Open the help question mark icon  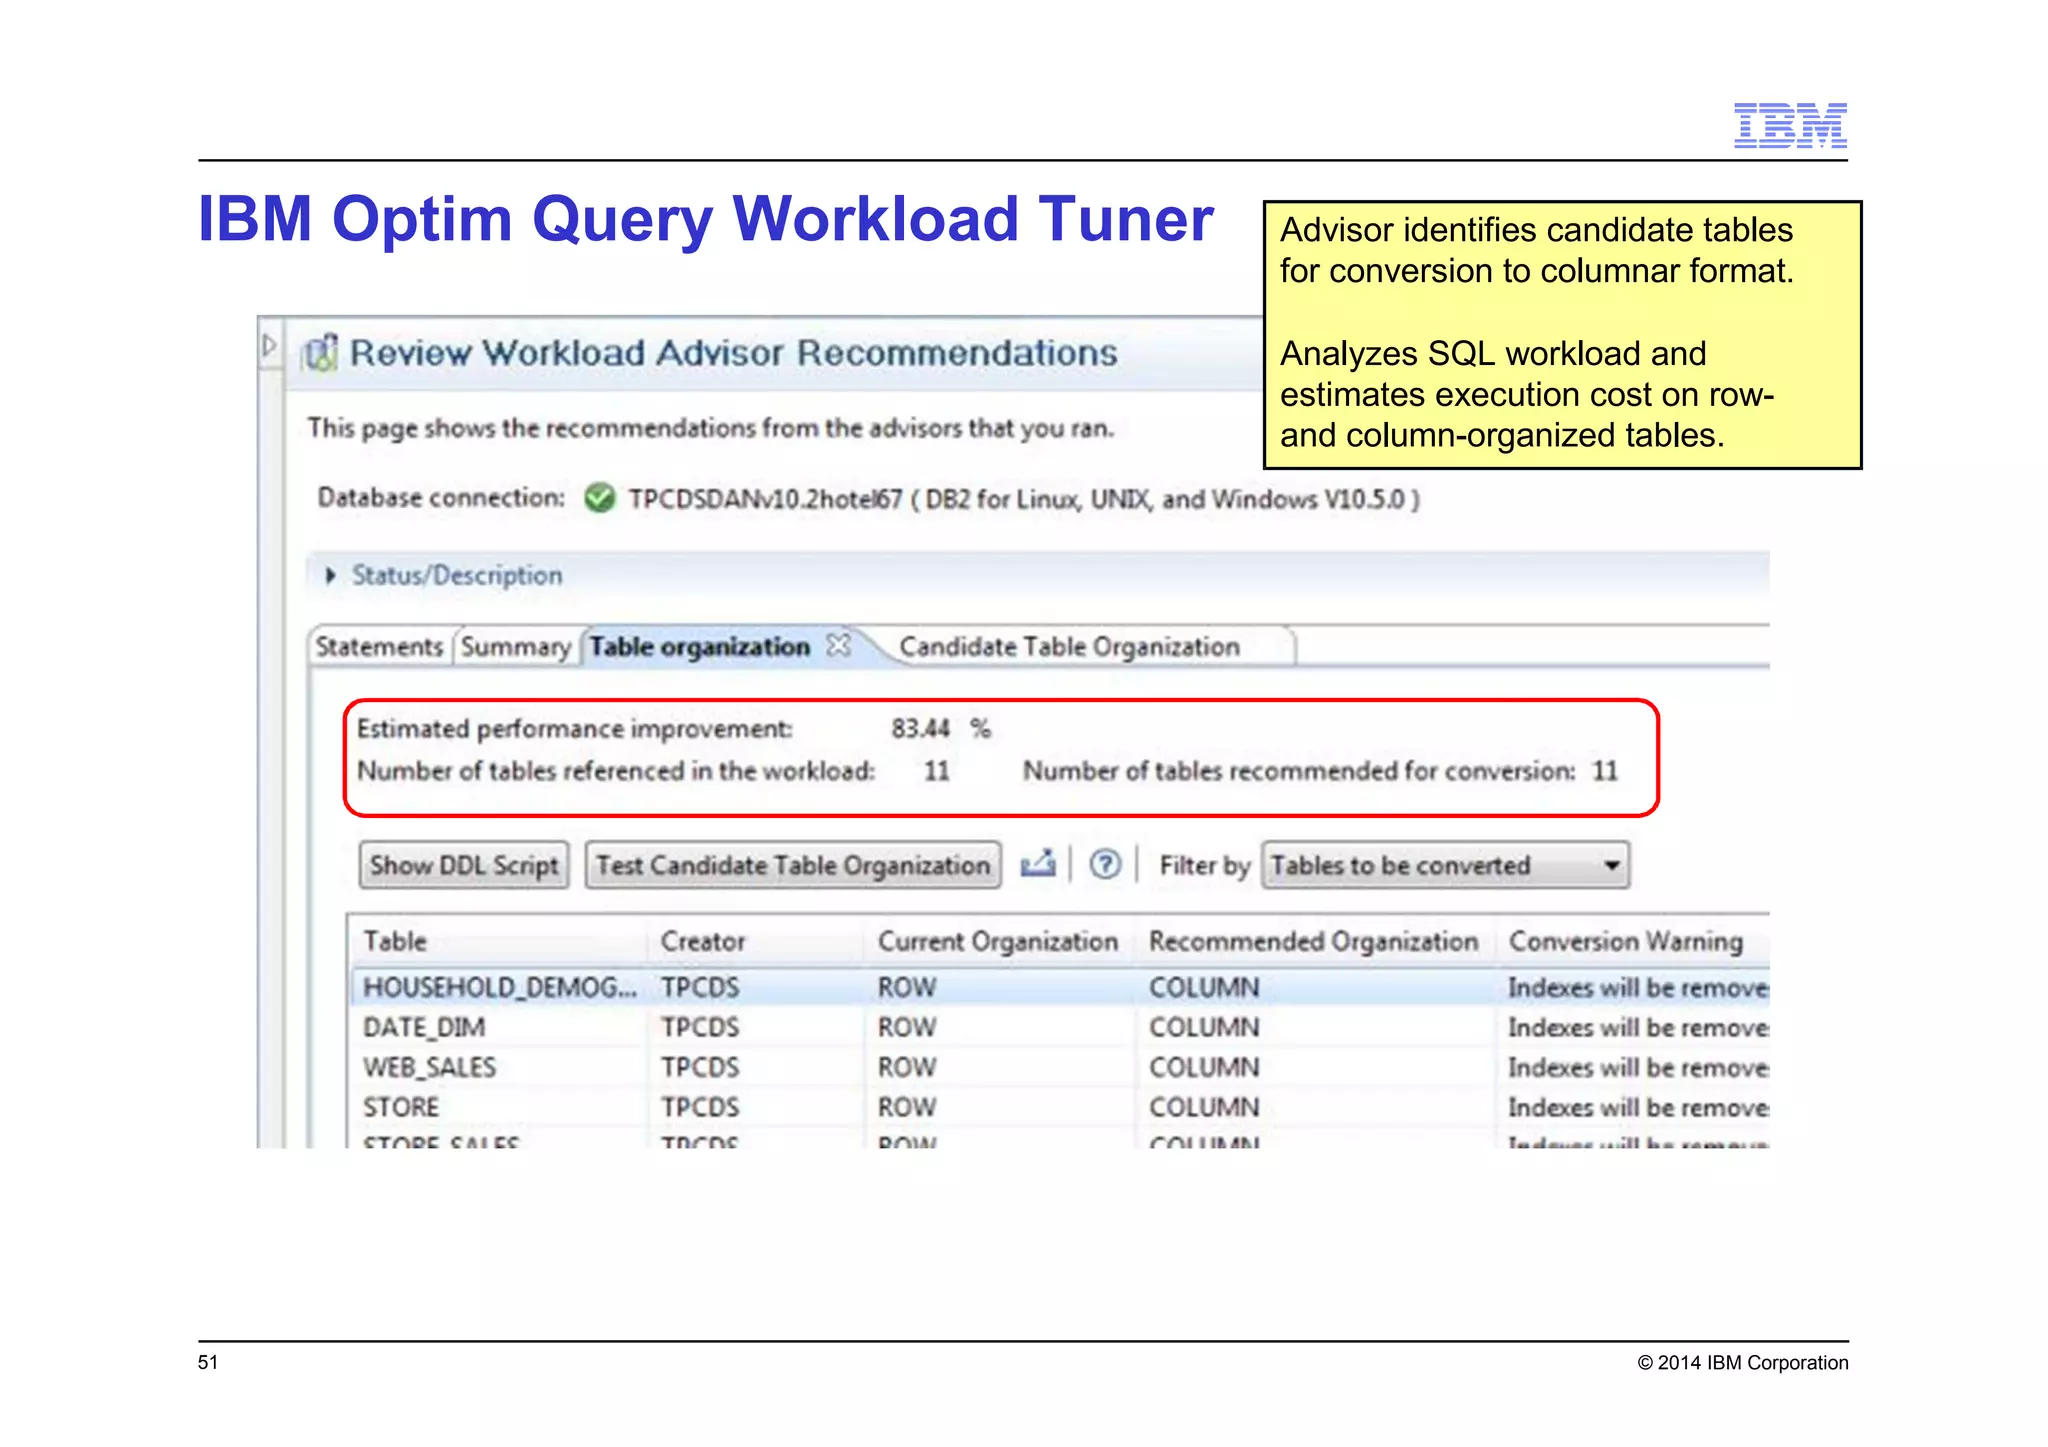point(1105,864)
